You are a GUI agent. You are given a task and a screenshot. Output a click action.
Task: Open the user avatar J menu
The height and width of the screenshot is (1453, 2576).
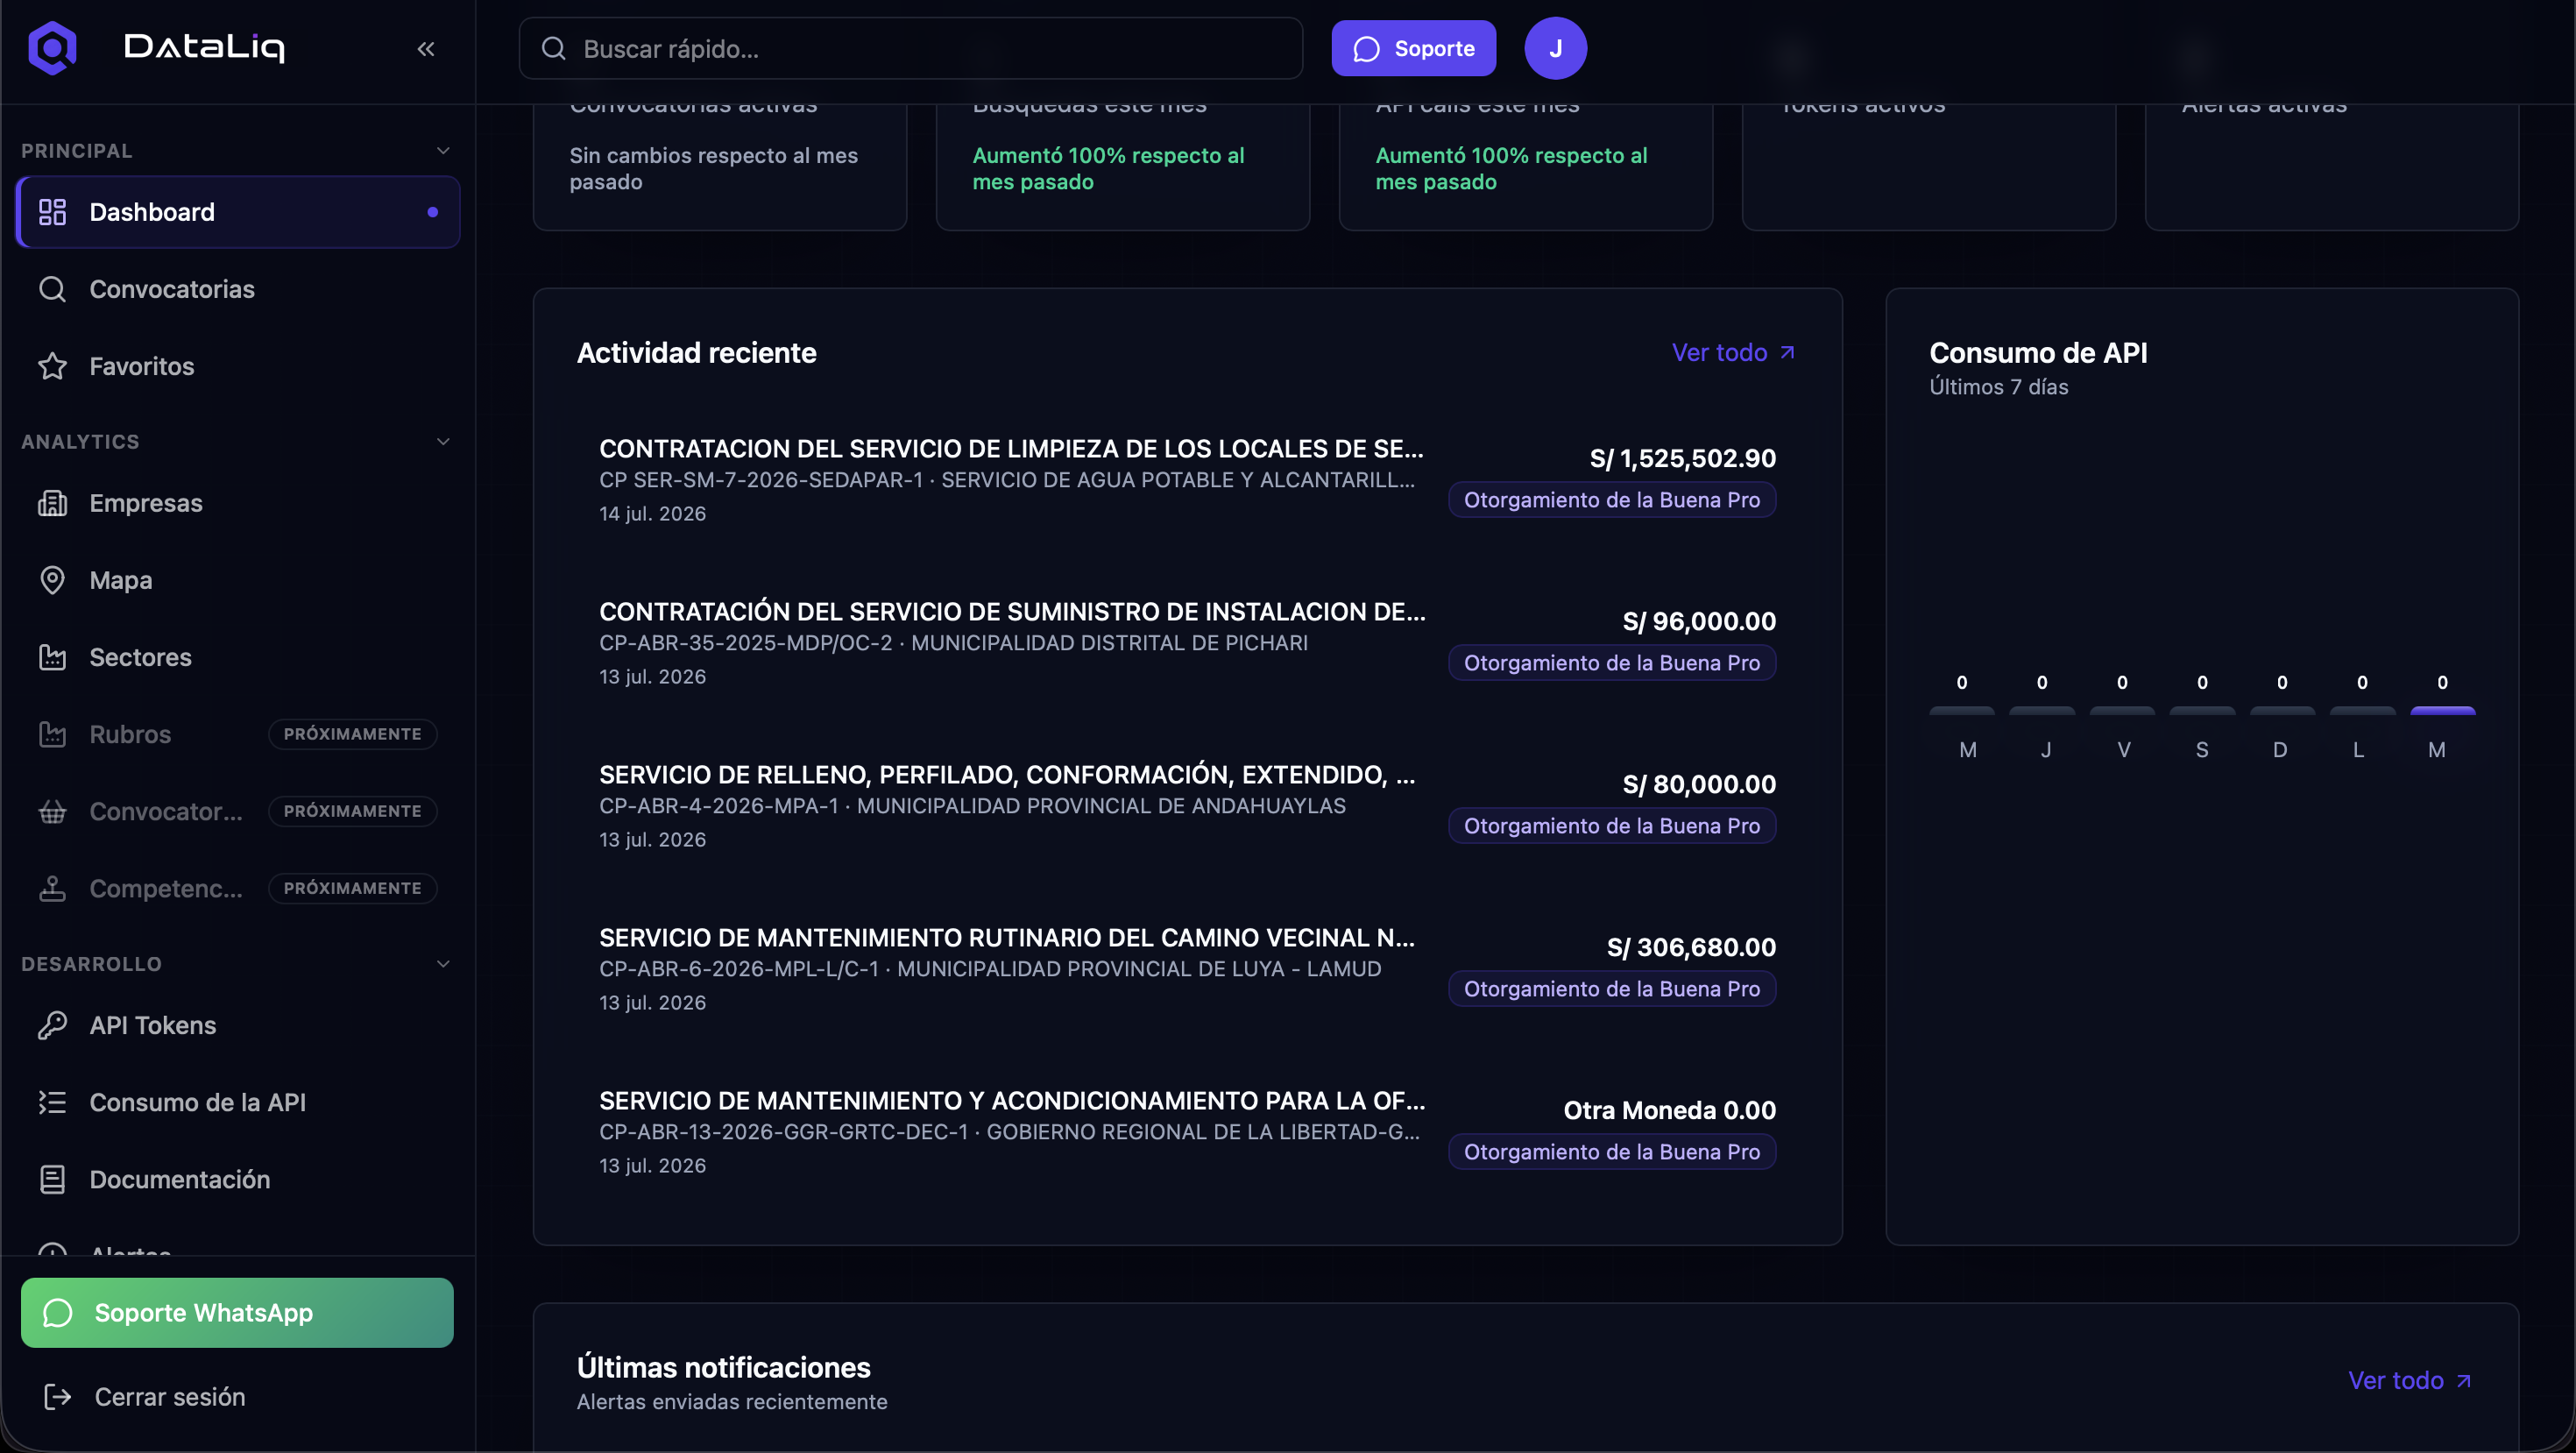pos(1555,48)
